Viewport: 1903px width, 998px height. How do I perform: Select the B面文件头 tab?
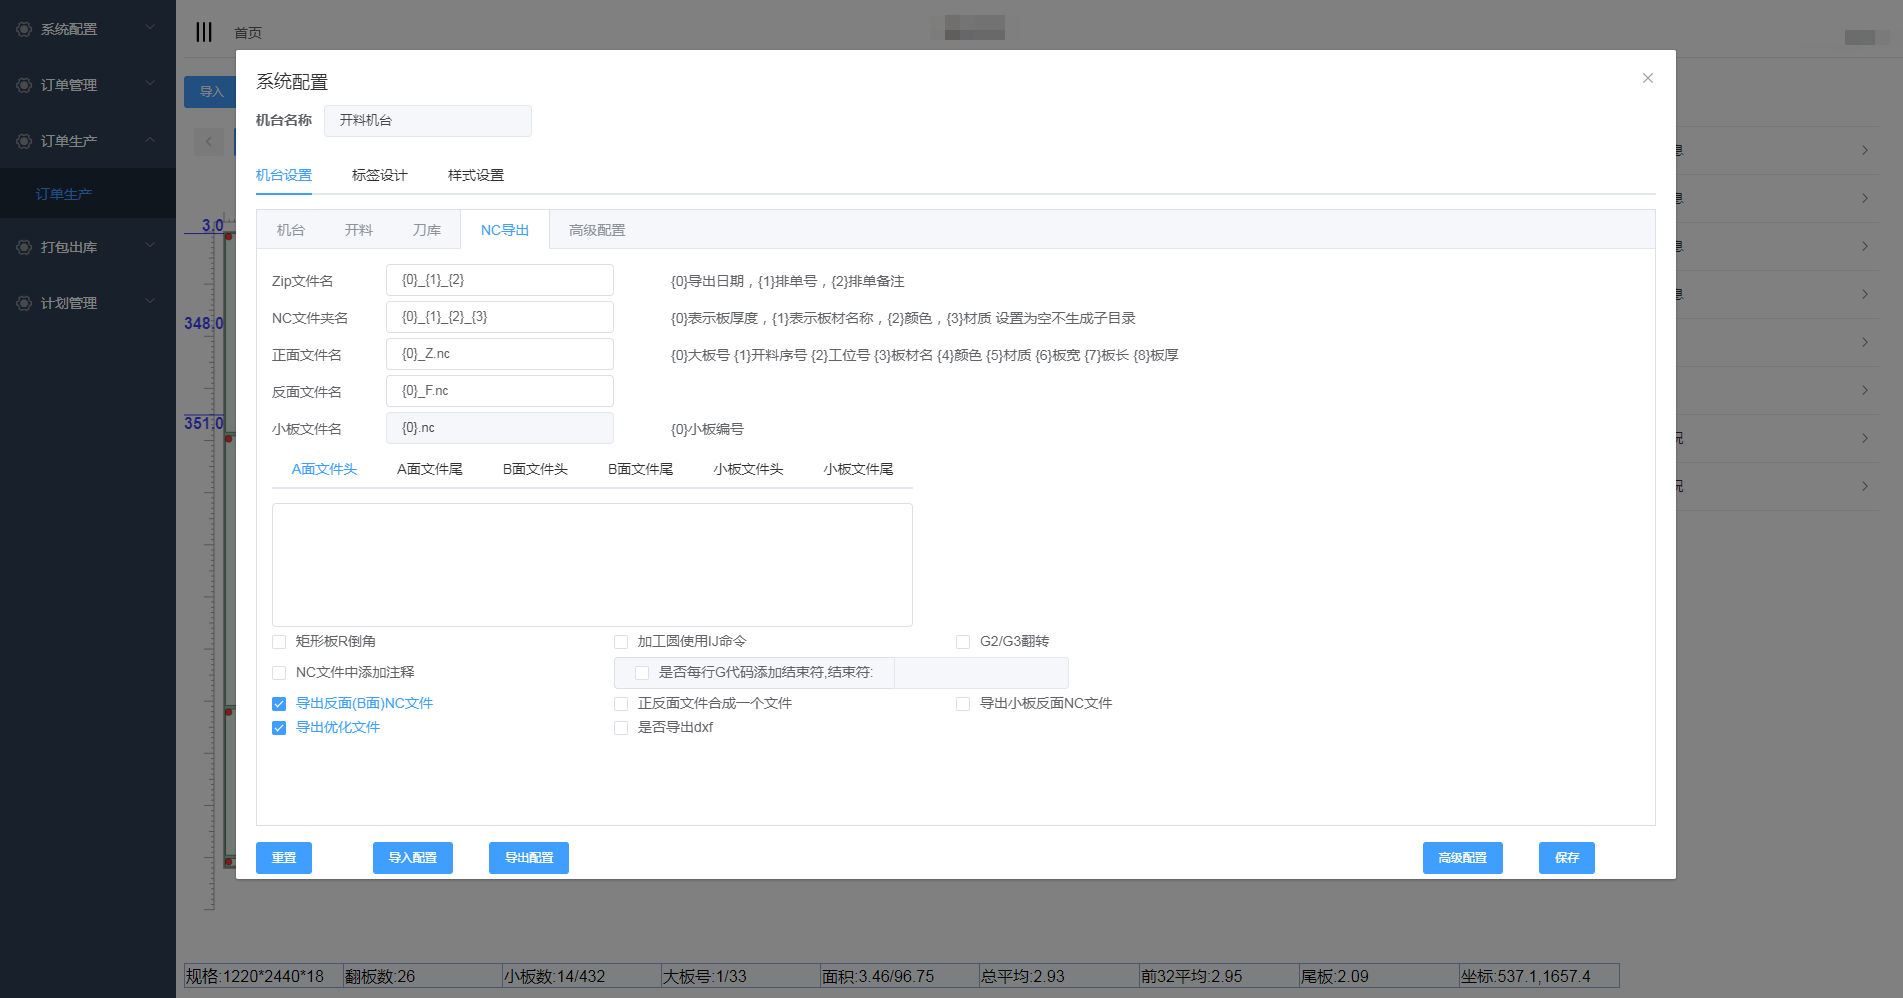point(535,469)
